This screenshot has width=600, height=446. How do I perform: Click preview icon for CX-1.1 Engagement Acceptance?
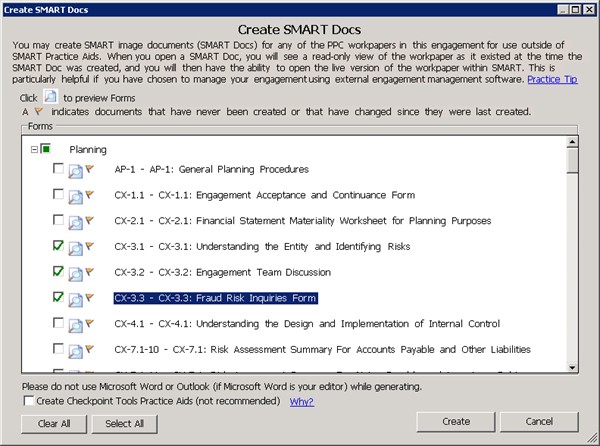(x=76, y=196)
